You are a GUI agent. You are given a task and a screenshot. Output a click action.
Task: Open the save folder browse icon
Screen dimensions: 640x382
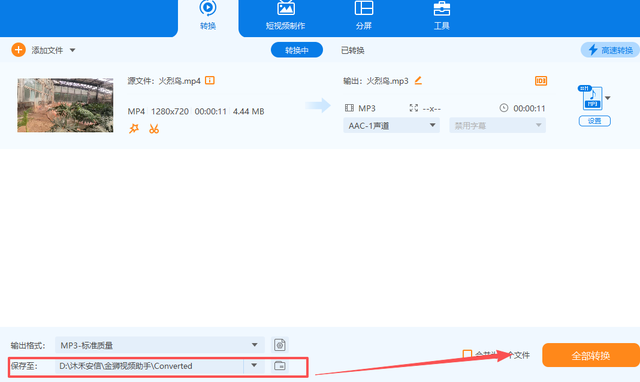[280, 366]
